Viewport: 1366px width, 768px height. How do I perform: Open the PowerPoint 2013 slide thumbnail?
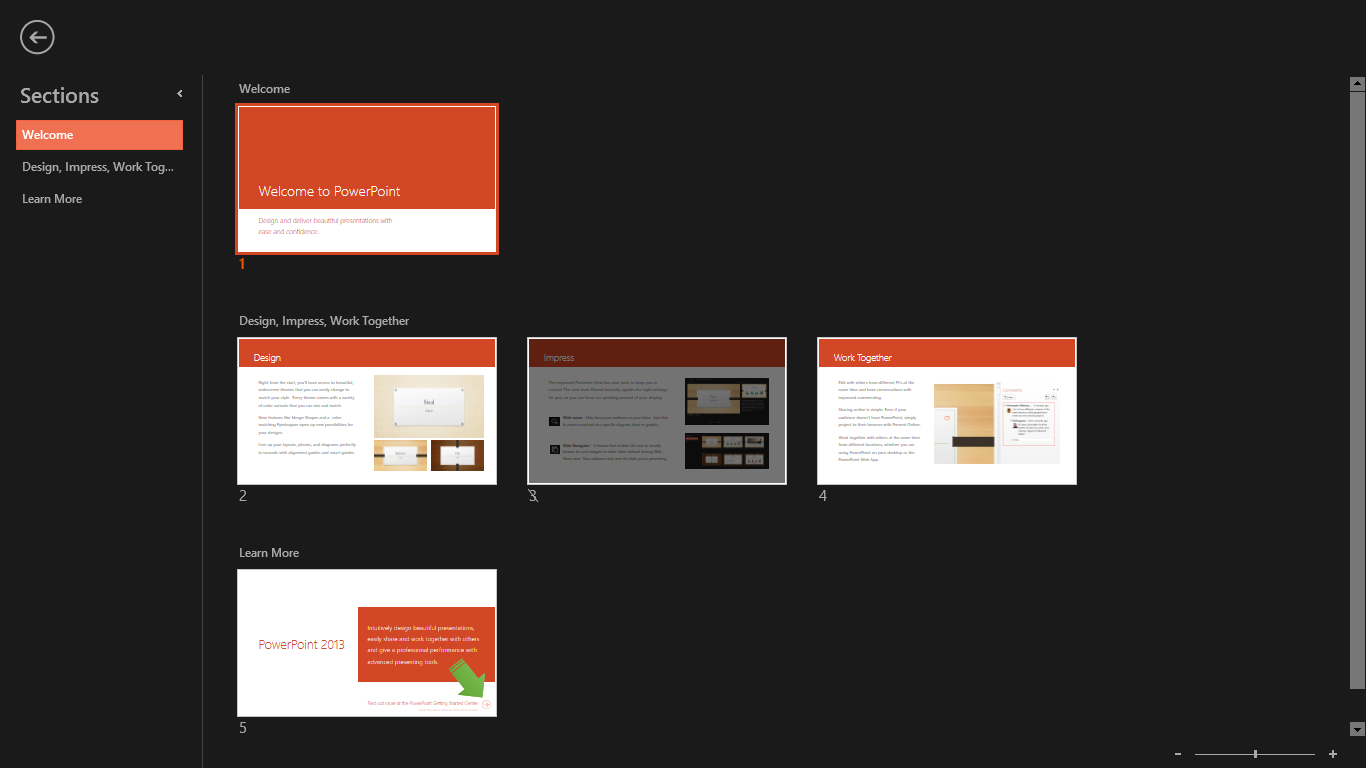point(367,643)
